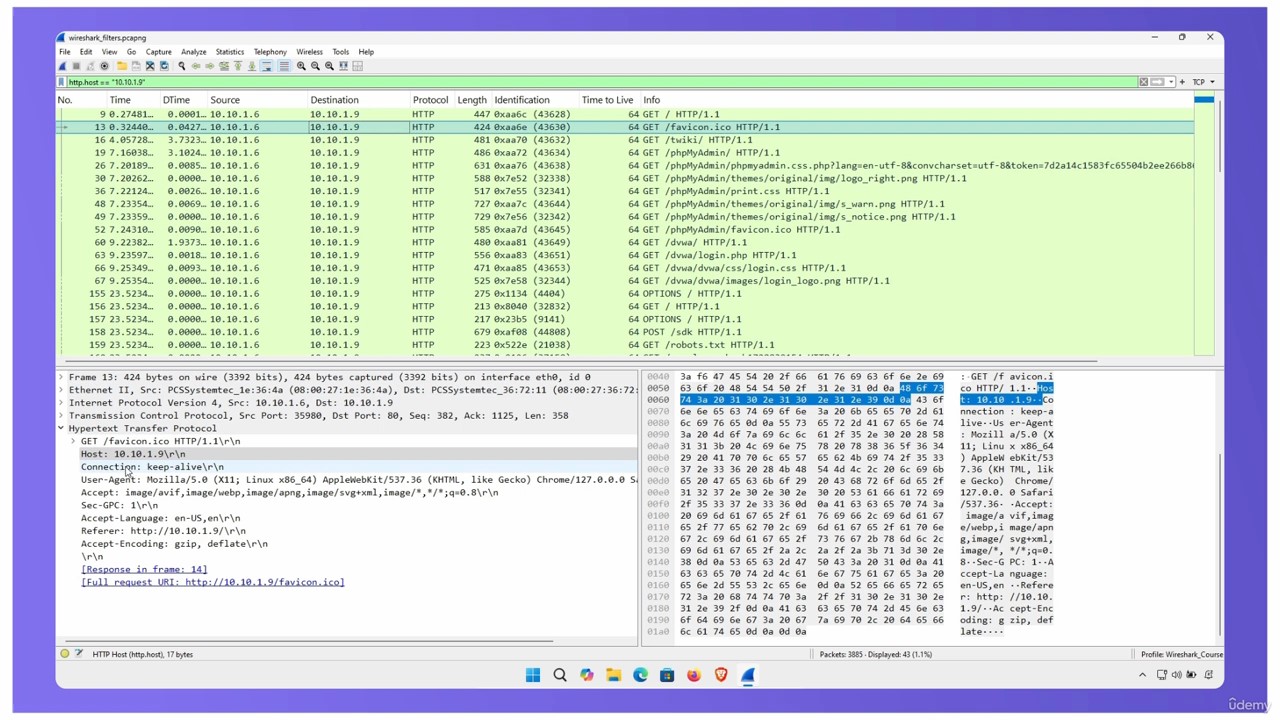Open display filter history dropdown
The width and height of the screenshot is (1280, 720).
[1171, 82]
